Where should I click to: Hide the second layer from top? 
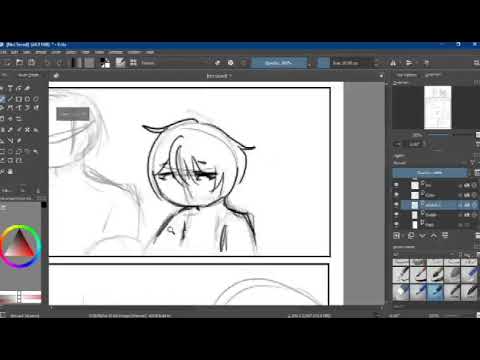(396, 195)
